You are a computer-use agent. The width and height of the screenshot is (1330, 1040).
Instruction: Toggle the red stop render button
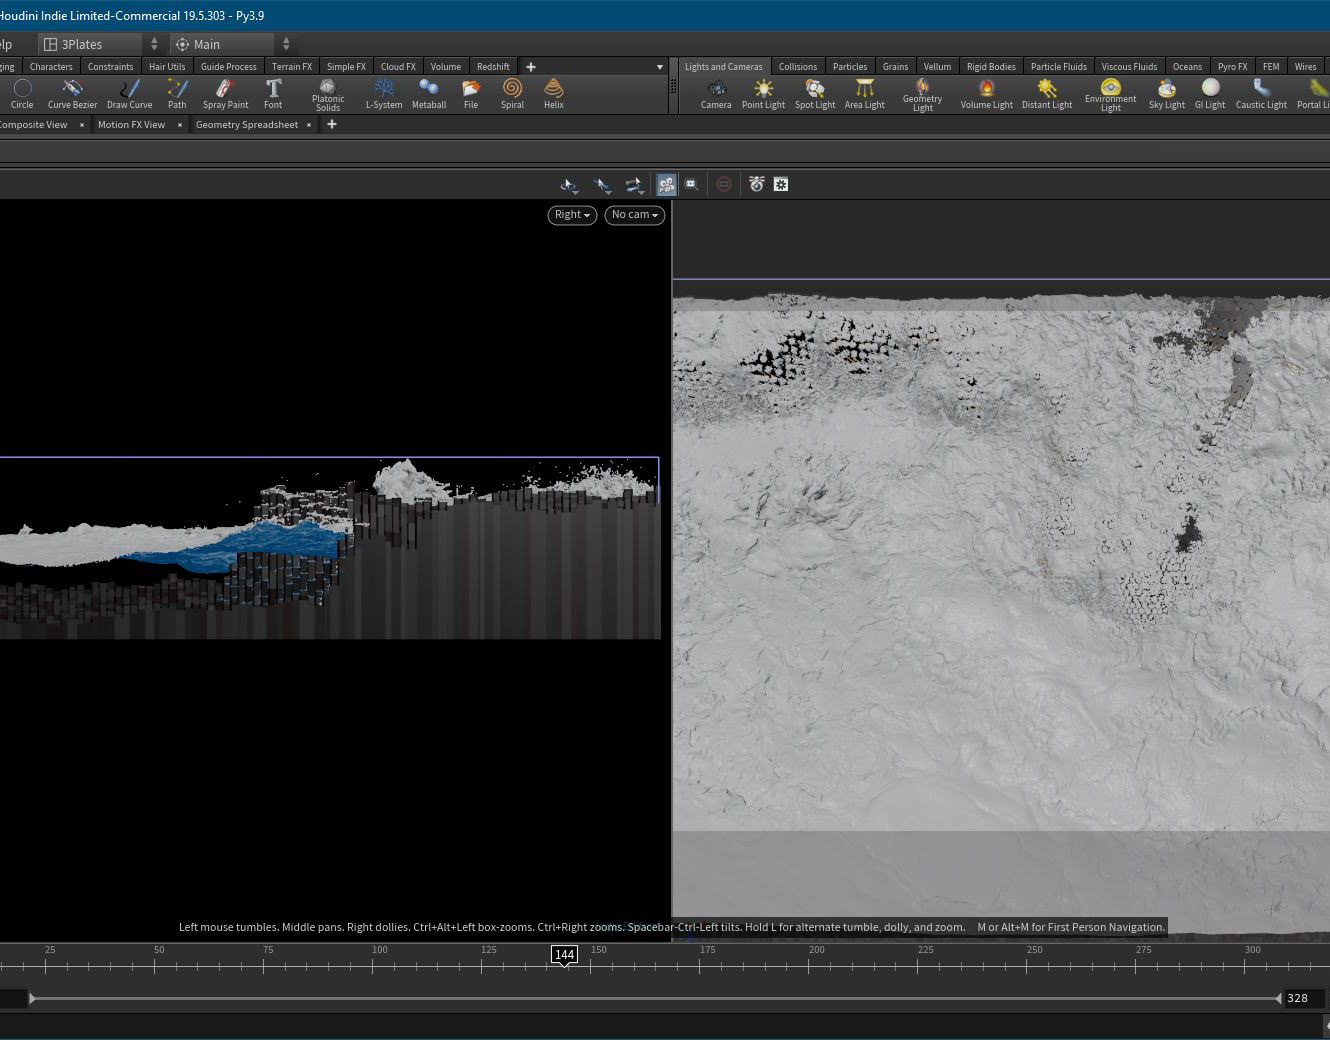724,184
